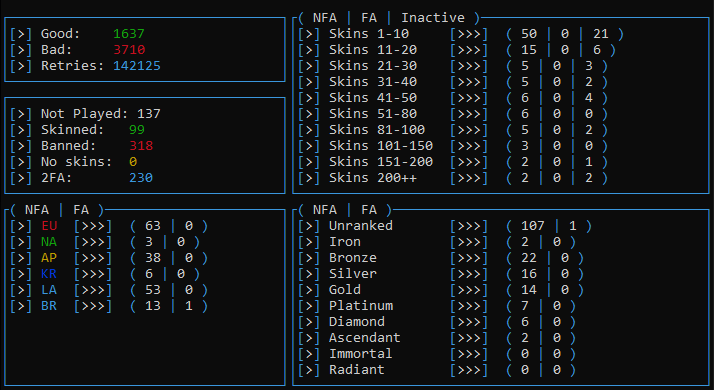Click the Radiant rank label
714x390 pixels.
click(357, 369)
